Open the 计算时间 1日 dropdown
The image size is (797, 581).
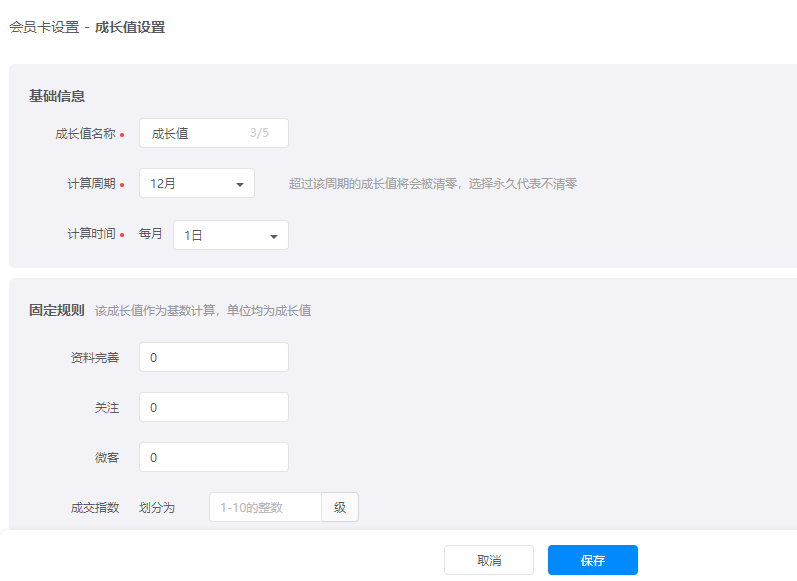231,235
